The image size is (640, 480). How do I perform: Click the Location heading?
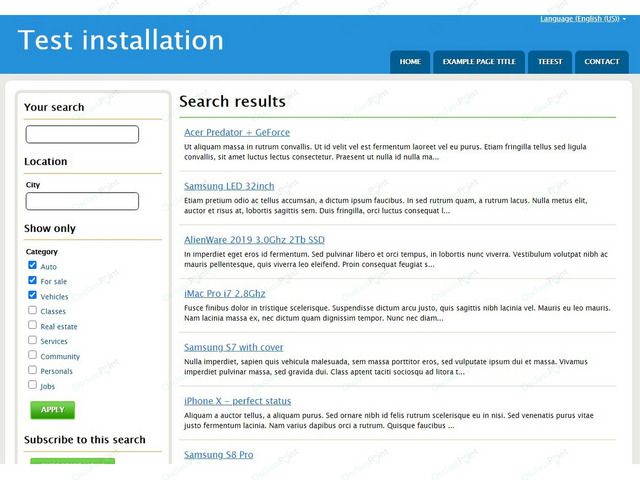point(46,162)
